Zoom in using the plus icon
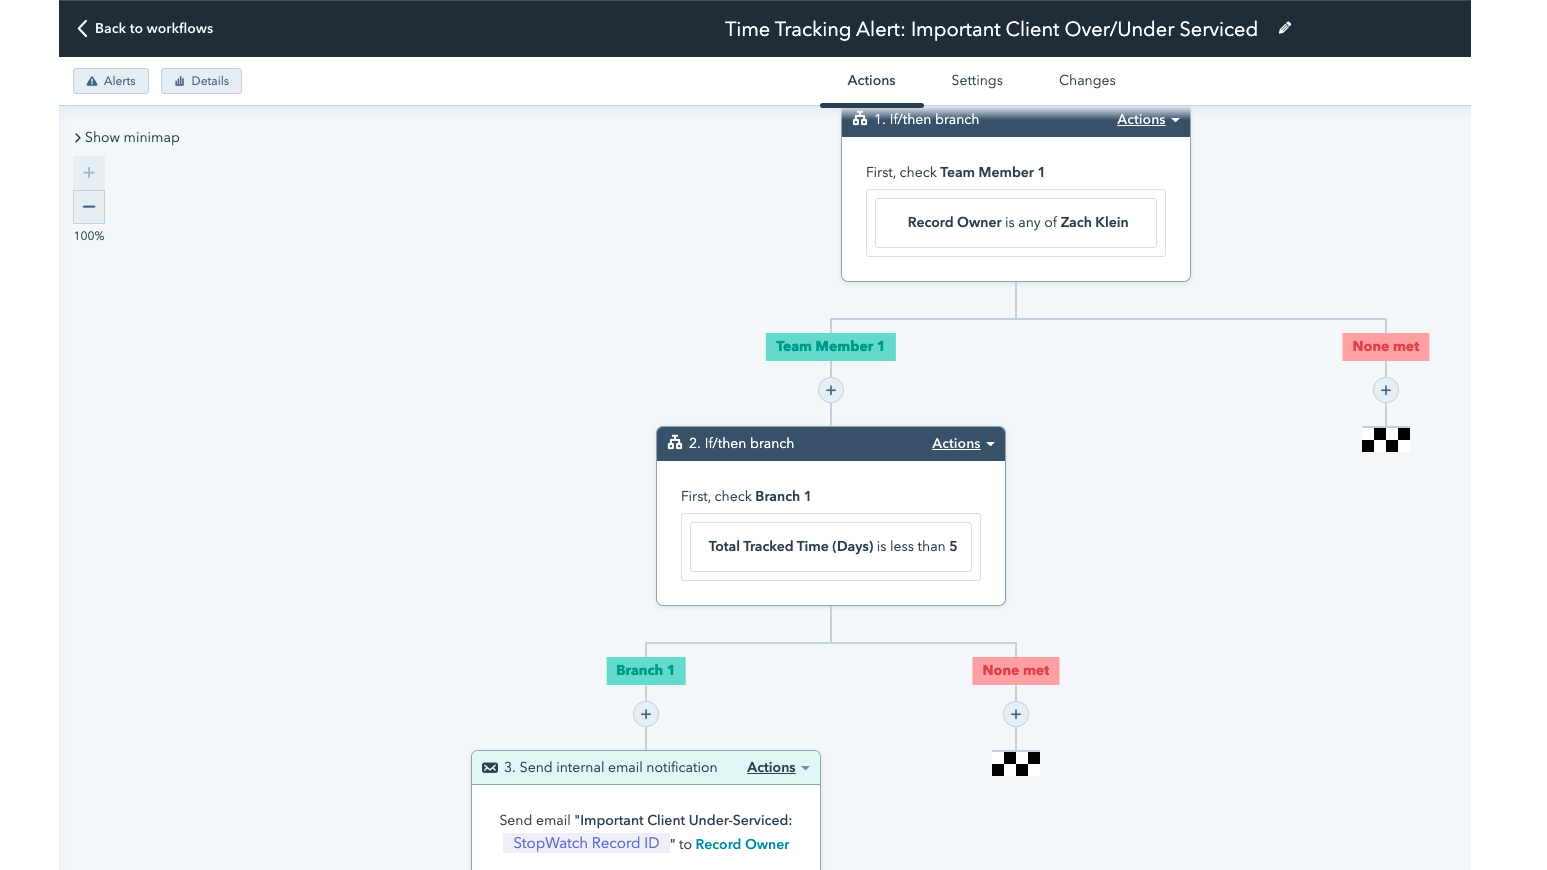Screen dimensions: 1547x870 click(88, 172)
